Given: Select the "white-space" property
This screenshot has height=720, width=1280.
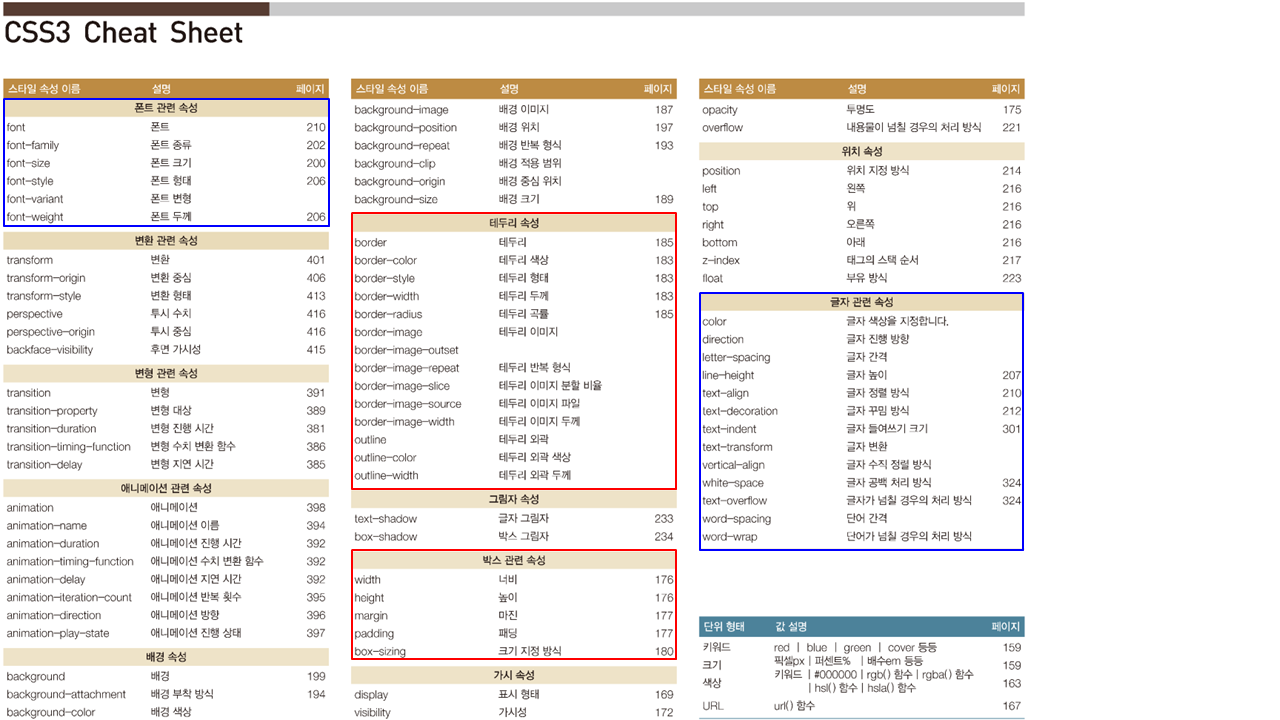Looking at the screenshot, I should [732, 483].
